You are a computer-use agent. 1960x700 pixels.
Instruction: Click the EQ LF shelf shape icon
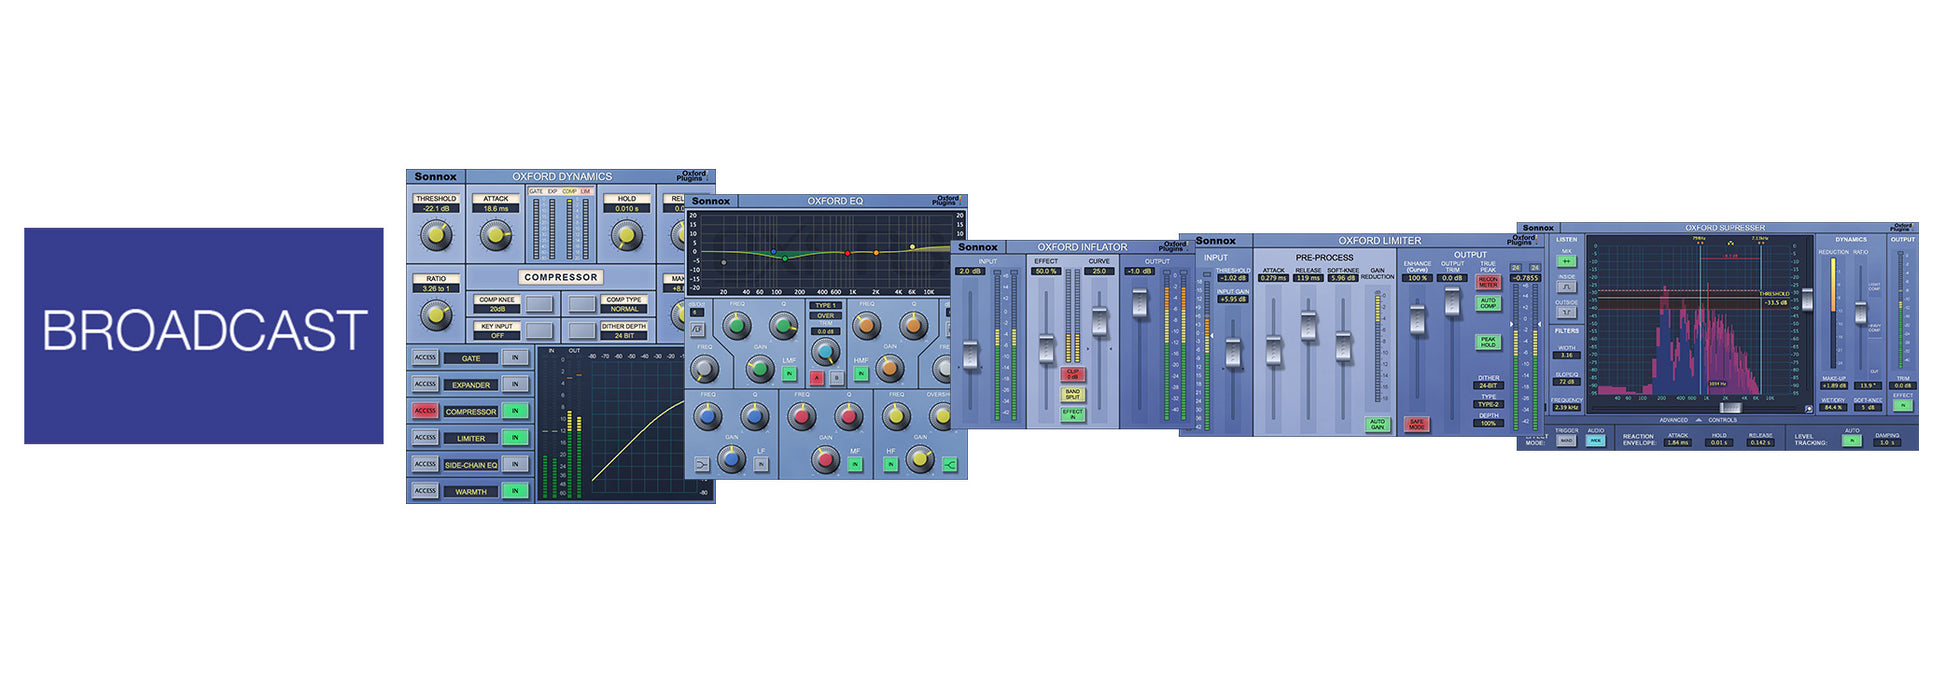coord(702,464)
